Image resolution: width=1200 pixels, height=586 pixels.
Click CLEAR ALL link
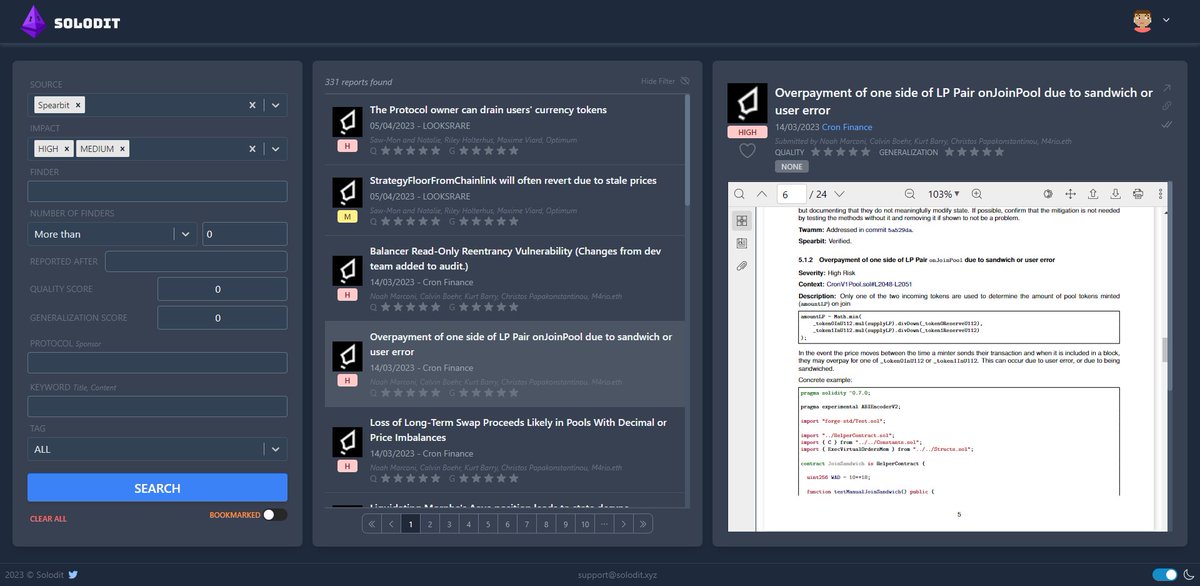pos(48,519)
